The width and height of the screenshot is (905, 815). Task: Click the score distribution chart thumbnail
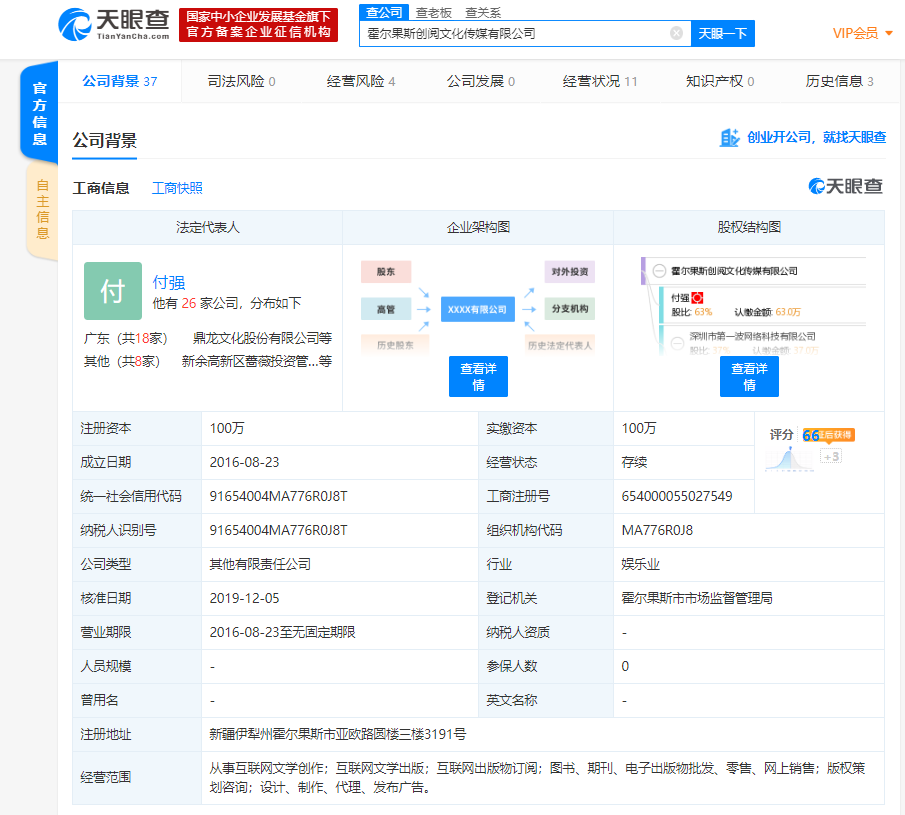coord(789,459)
